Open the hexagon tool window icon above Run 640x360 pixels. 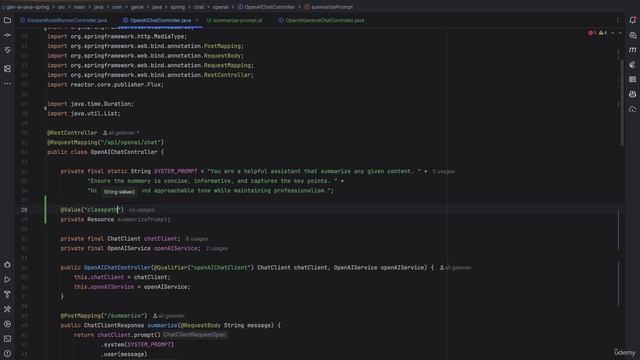(x=7, y=264)
